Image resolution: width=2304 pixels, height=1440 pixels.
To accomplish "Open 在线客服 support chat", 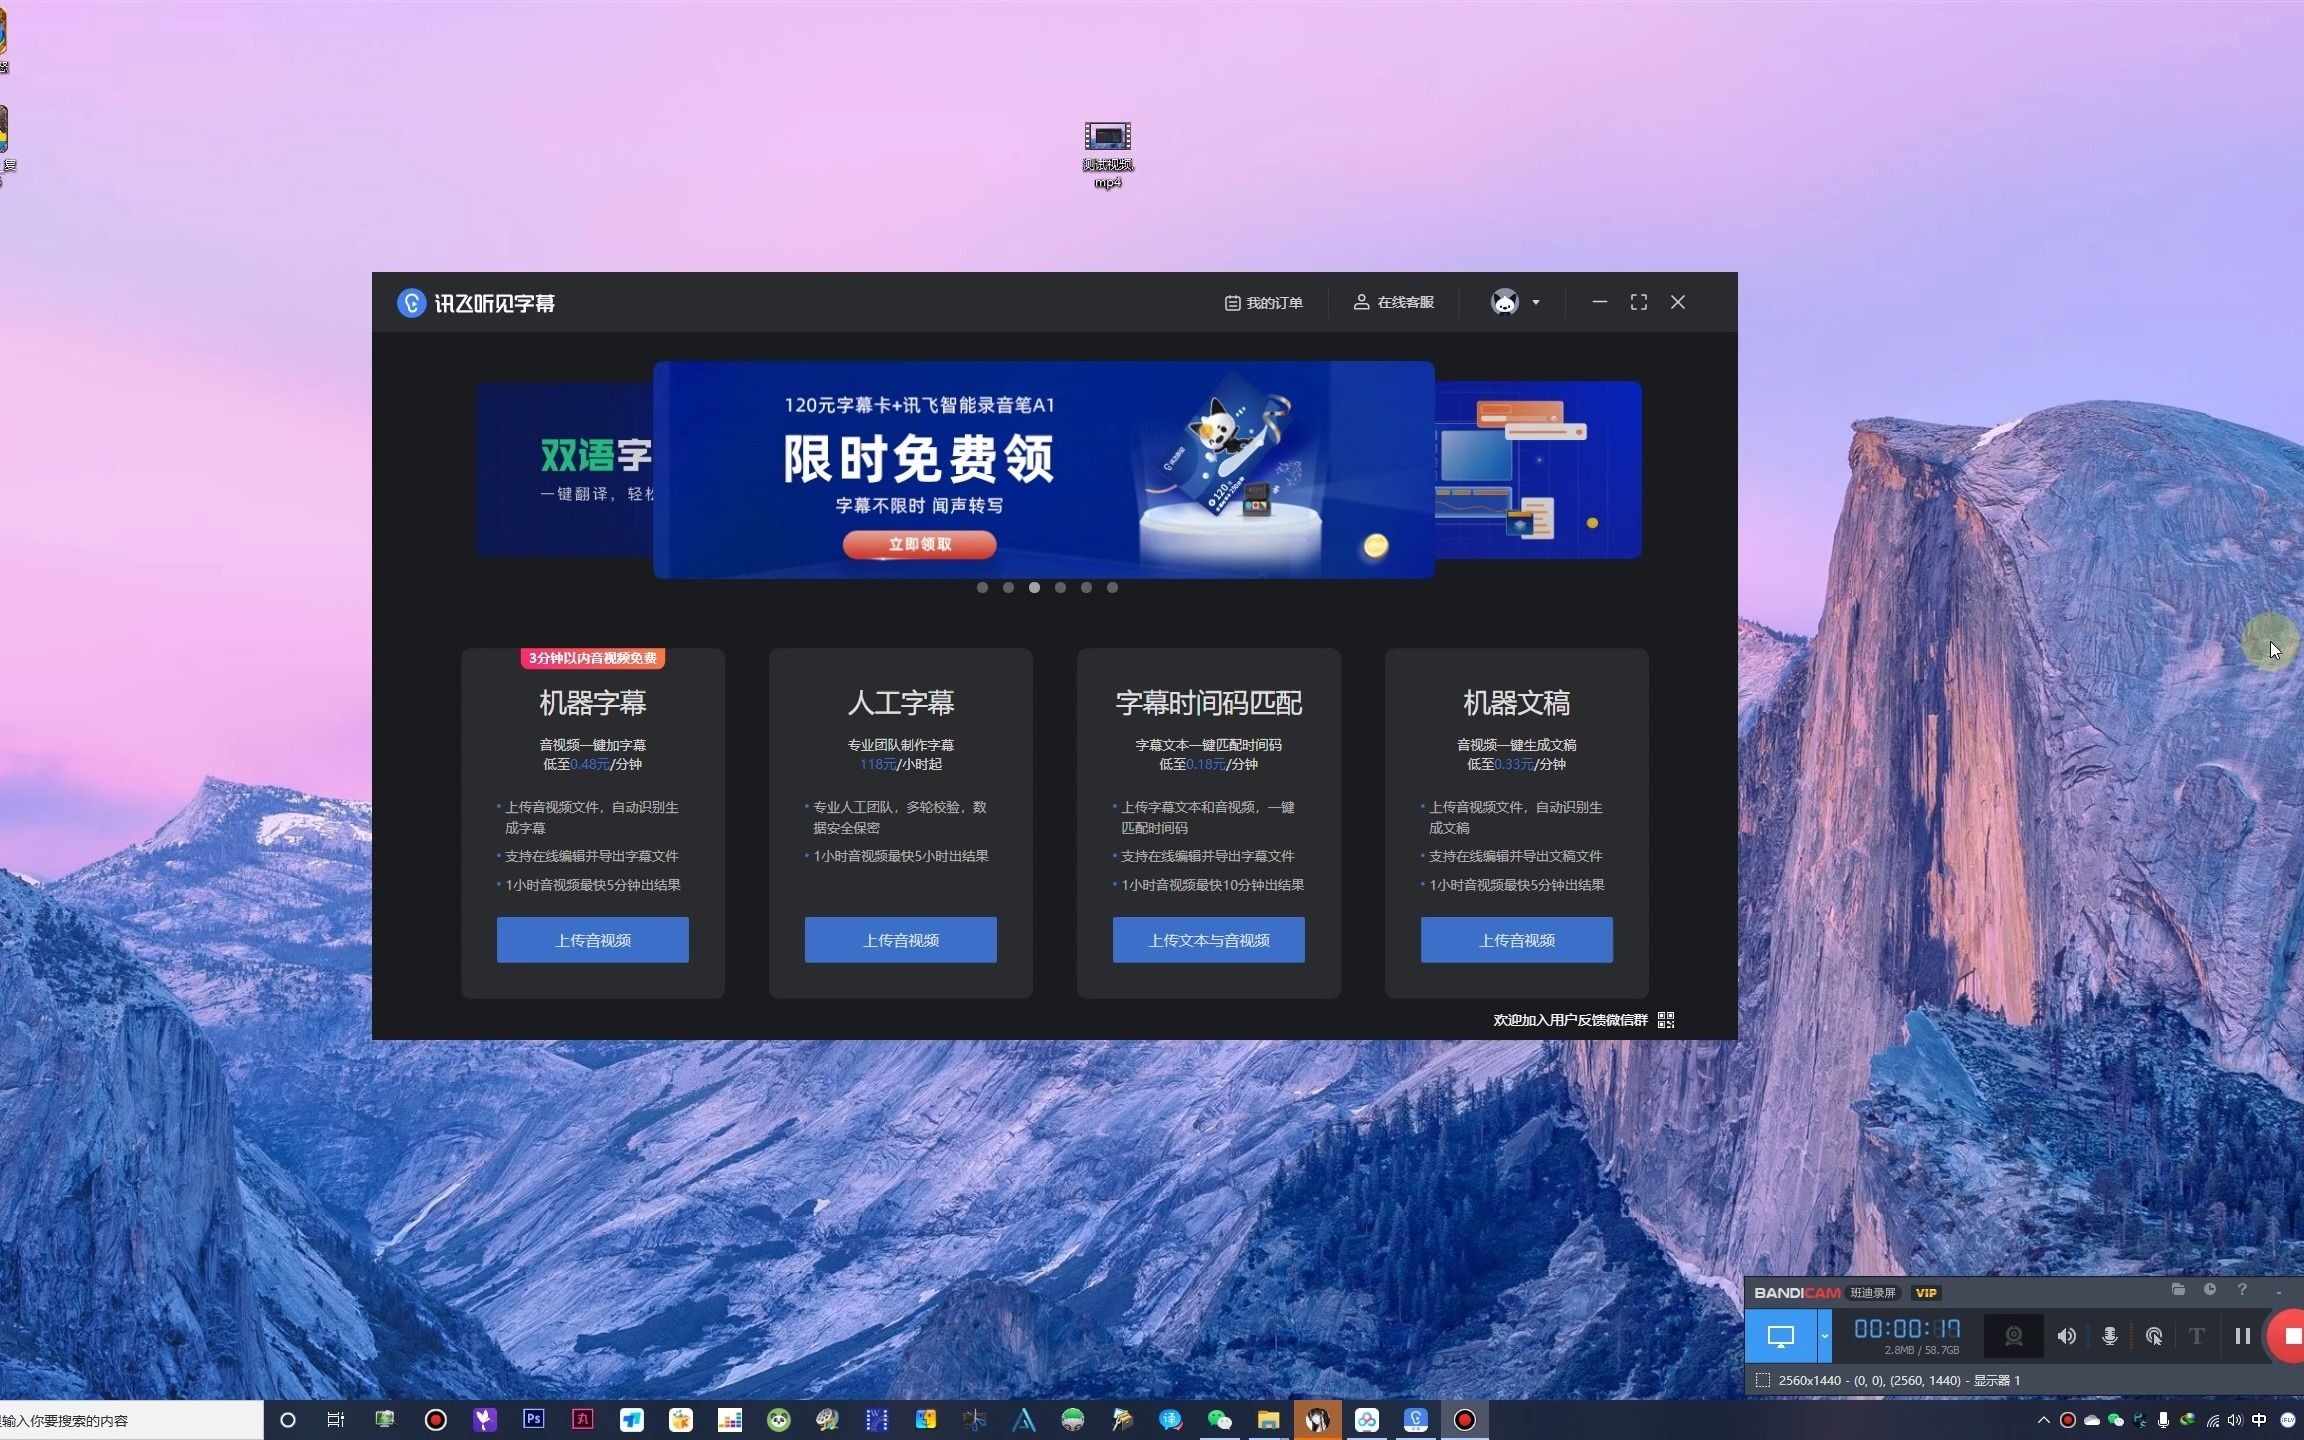I will tap(1394, 303).
